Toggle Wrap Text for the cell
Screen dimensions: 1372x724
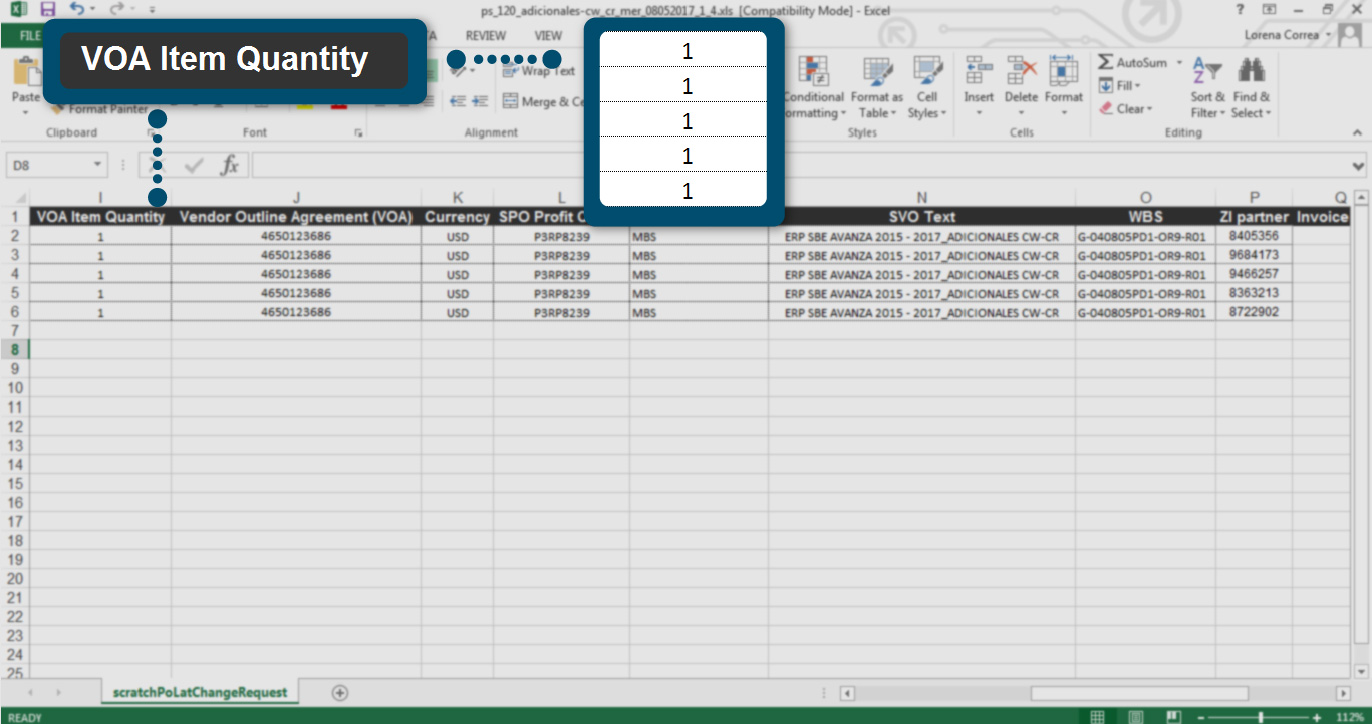(x=540, y=71)
